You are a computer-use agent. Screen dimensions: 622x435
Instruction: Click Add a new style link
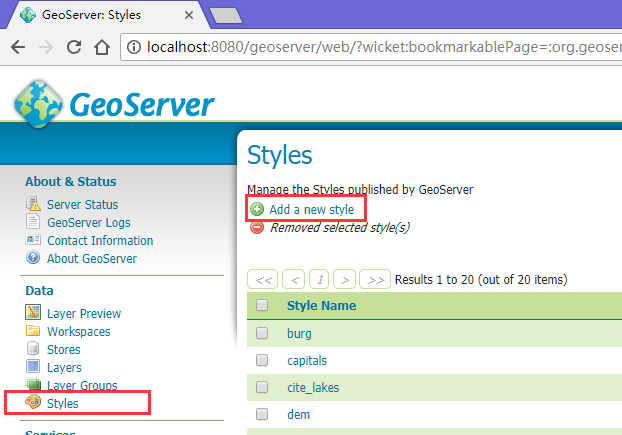coord(312,209)
